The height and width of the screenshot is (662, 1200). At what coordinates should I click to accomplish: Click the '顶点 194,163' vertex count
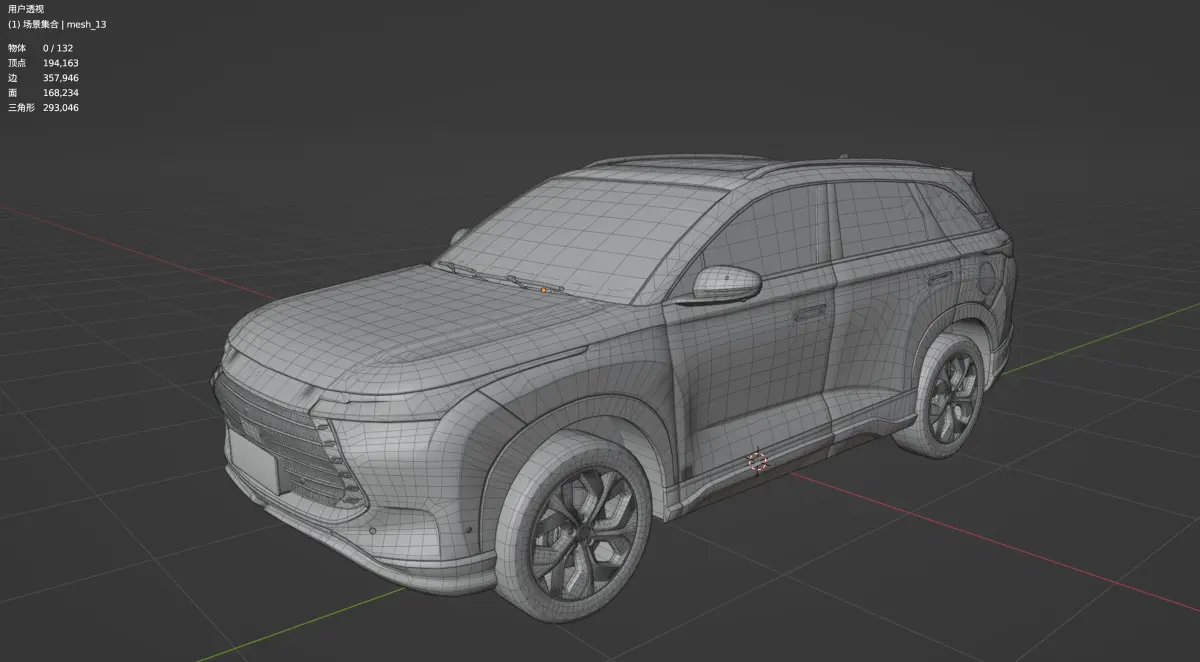tap(43, 63)
